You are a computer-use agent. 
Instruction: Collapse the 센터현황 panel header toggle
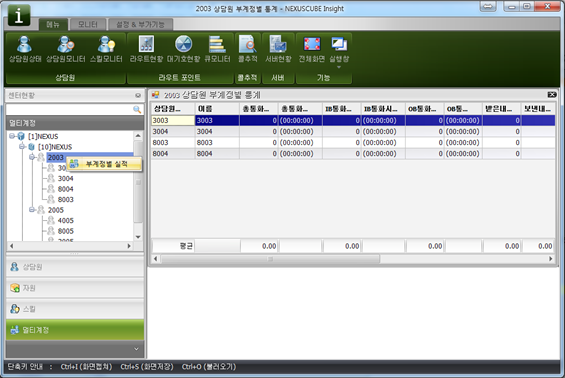click(x=138, y=95)
